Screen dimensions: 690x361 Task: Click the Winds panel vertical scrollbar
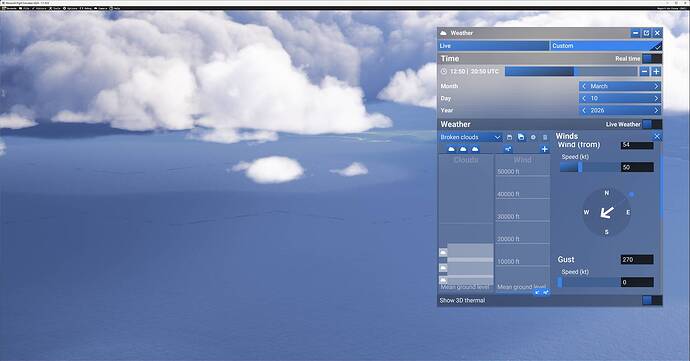(661, 185)
